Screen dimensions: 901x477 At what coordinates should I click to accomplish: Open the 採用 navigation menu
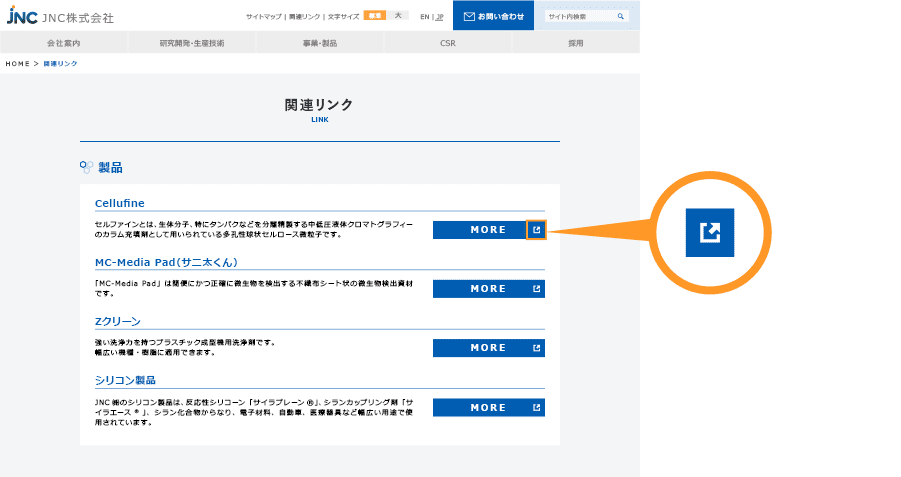point(576,43)
